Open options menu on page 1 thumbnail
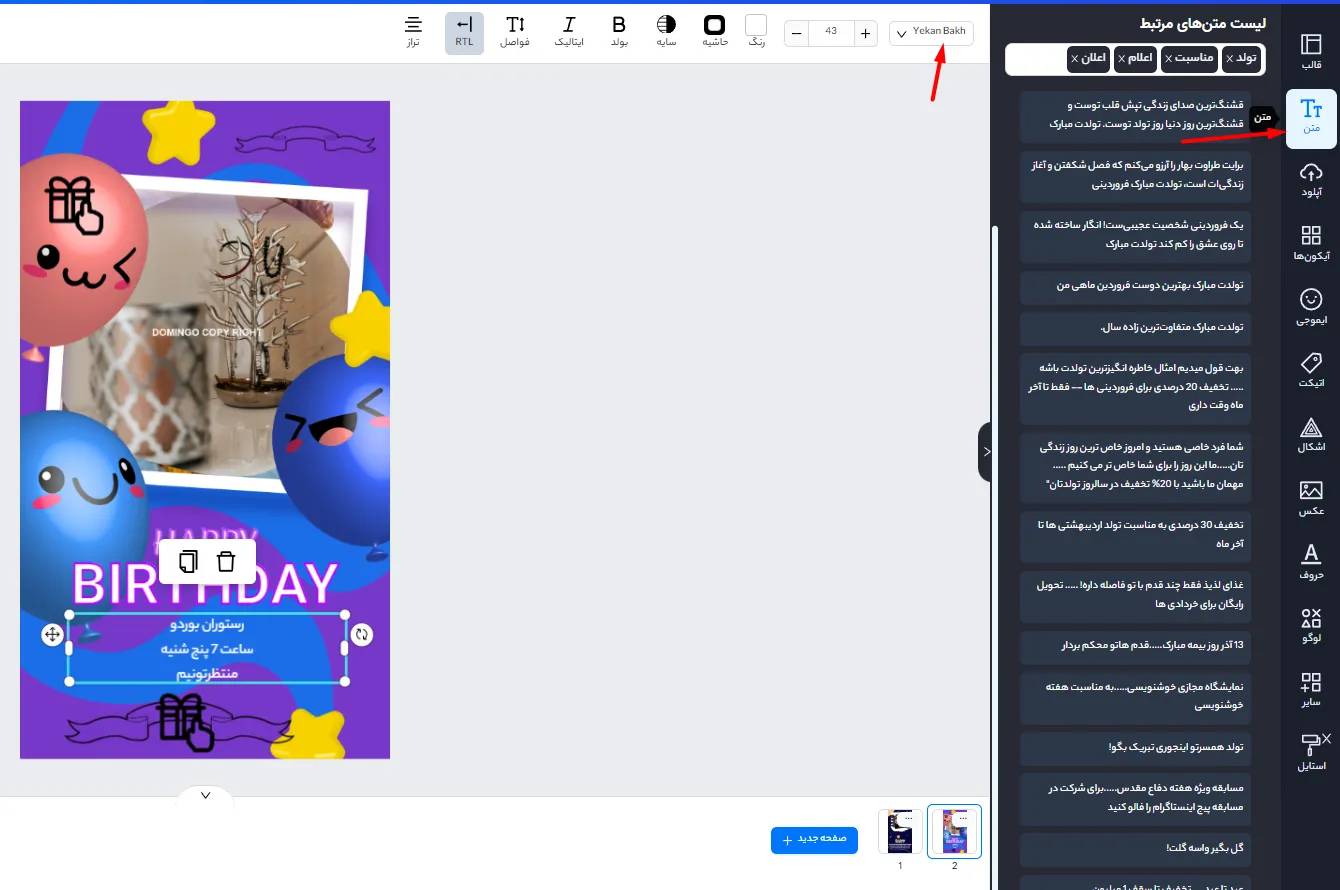Viewport: 1340px width, 890px height. click(x=908, y=819)
